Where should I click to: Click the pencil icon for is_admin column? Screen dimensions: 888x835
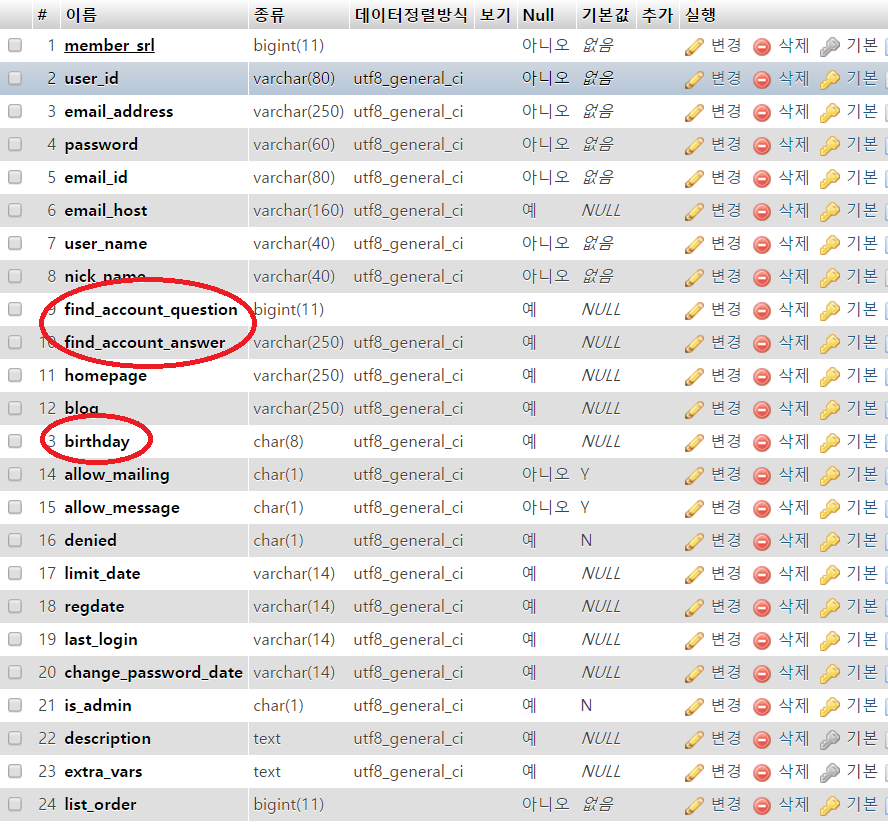[695, 706]
